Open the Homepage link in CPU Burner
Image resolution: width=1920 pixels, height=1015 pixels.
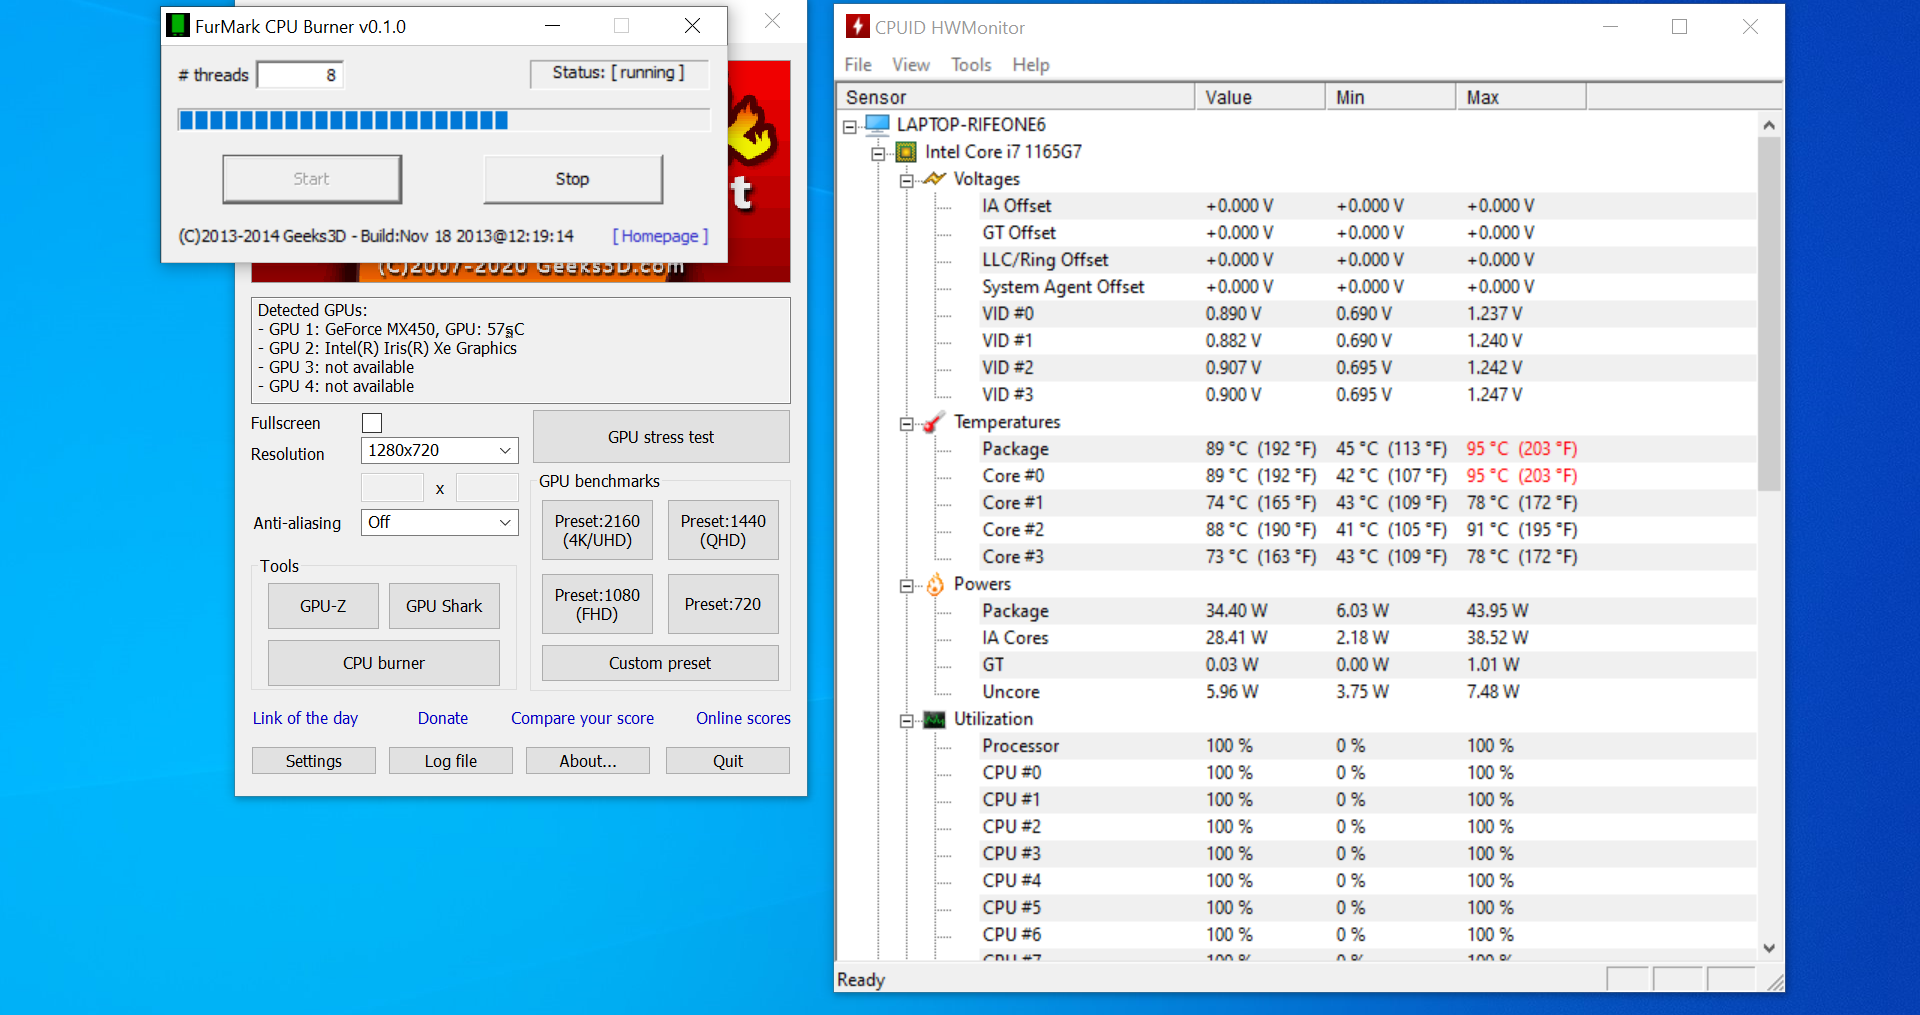coord(660,236)
